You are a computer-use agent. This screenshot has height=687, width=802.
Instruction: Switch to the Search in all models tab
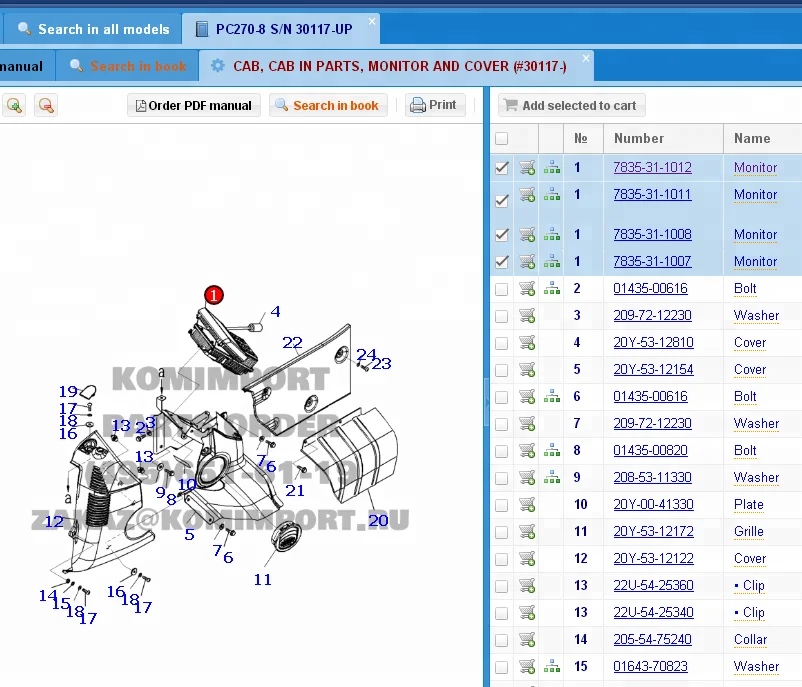tap(93, 29)
